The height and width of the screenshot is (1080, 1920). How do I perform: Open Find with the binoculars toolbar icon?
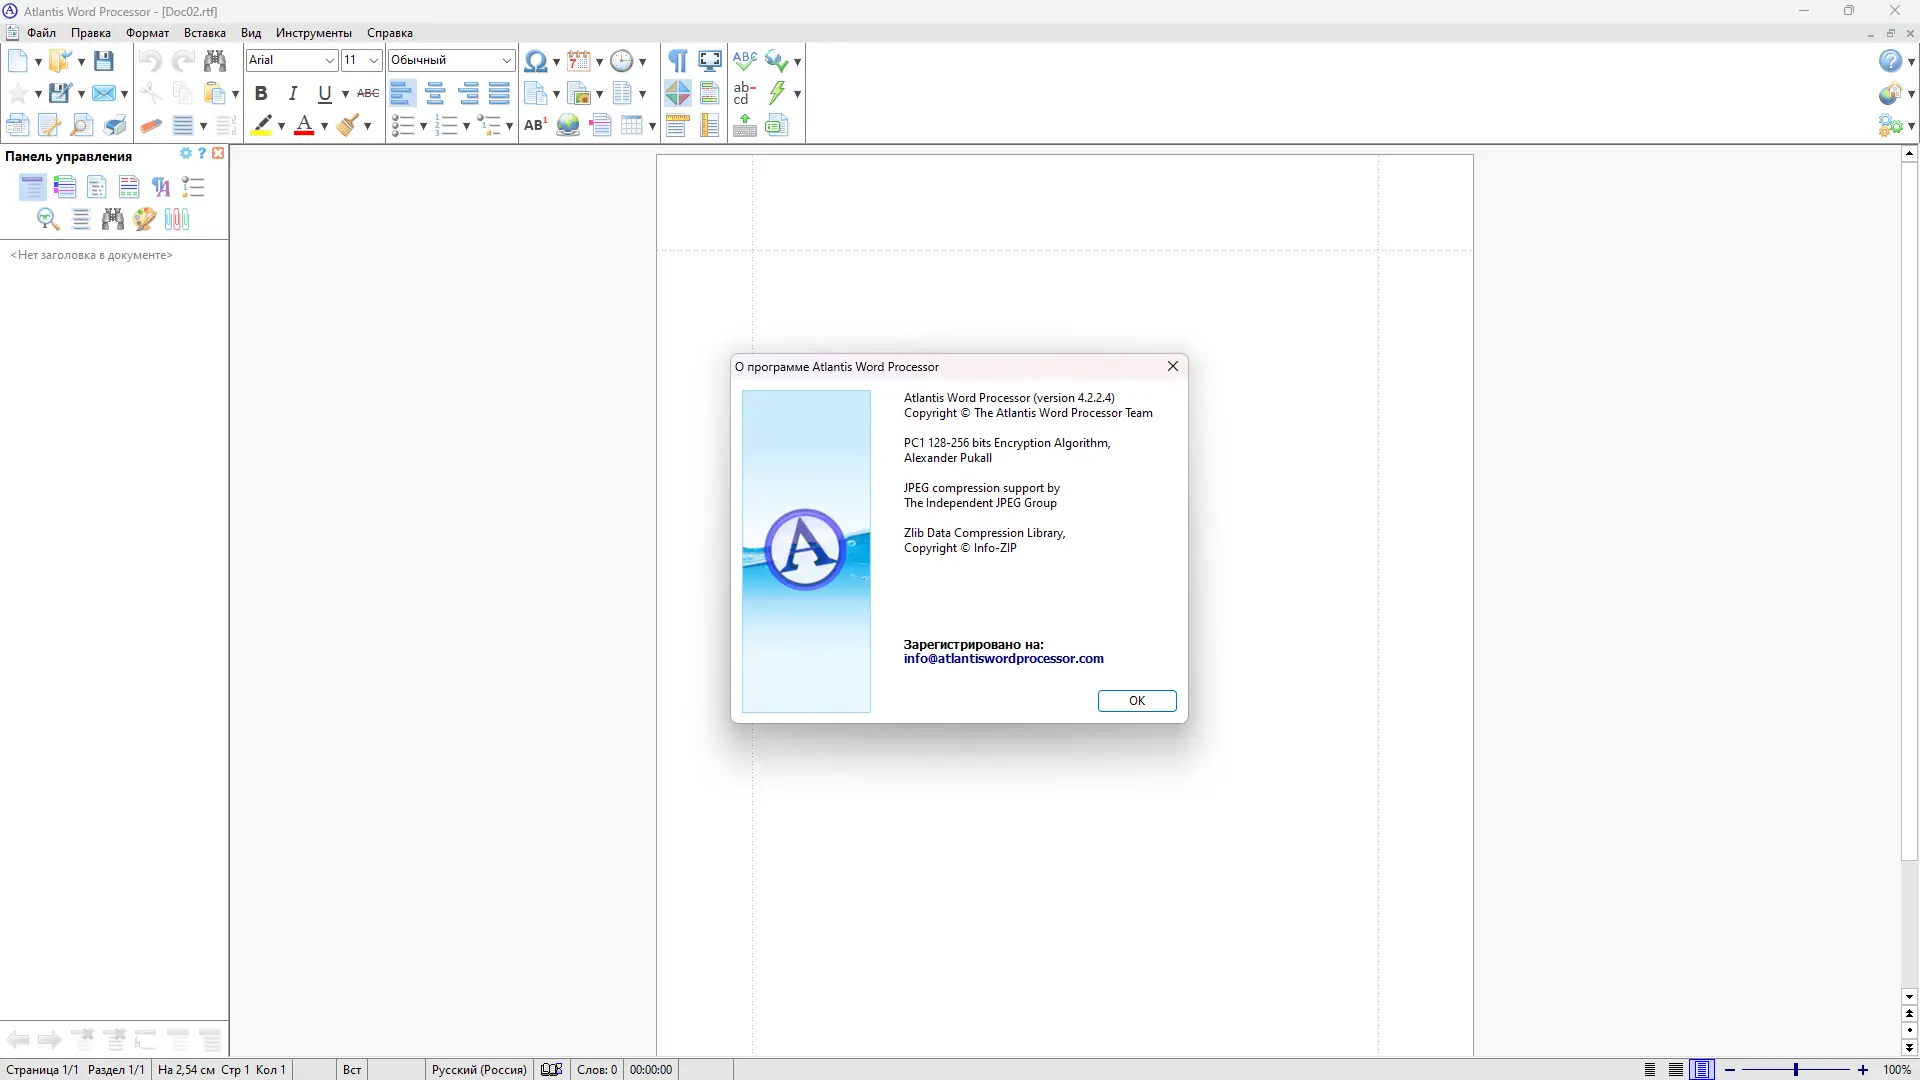point(215,61)
